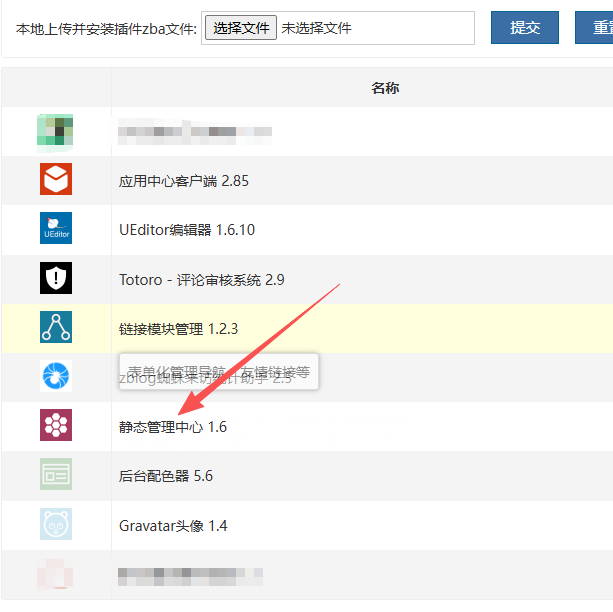Click the blurred plugin name in last row
The width and height of the screenshot is (613, 612).
point(190,576)
